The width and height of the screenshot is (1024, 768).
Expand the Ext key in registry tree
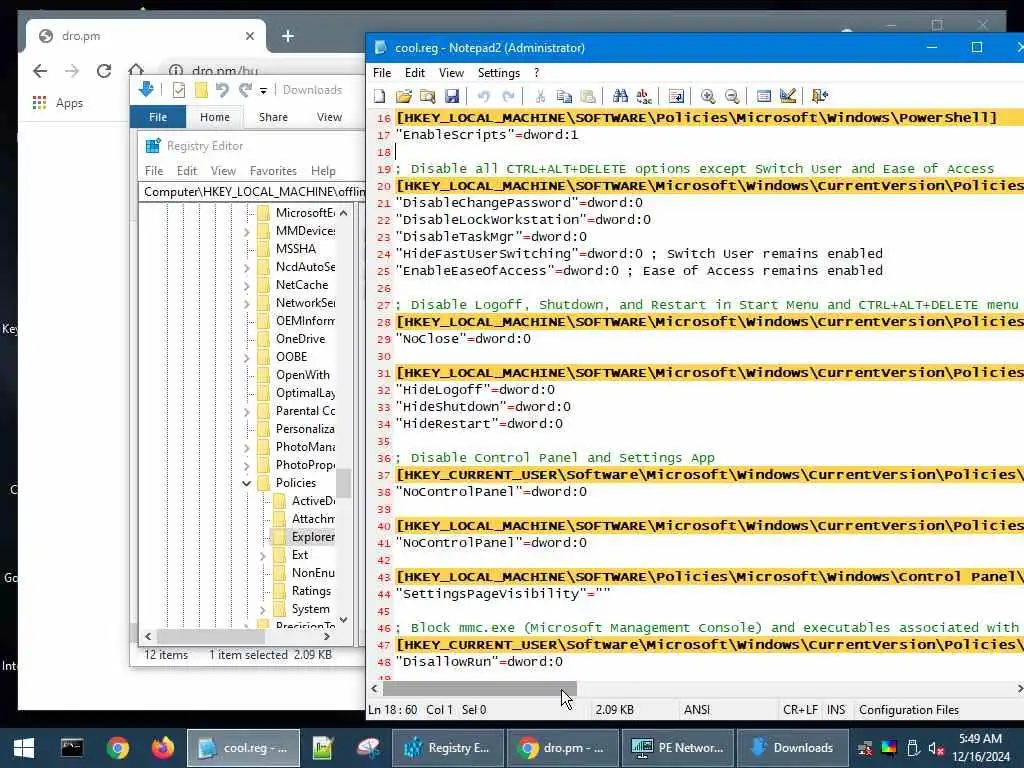(263, 555)
